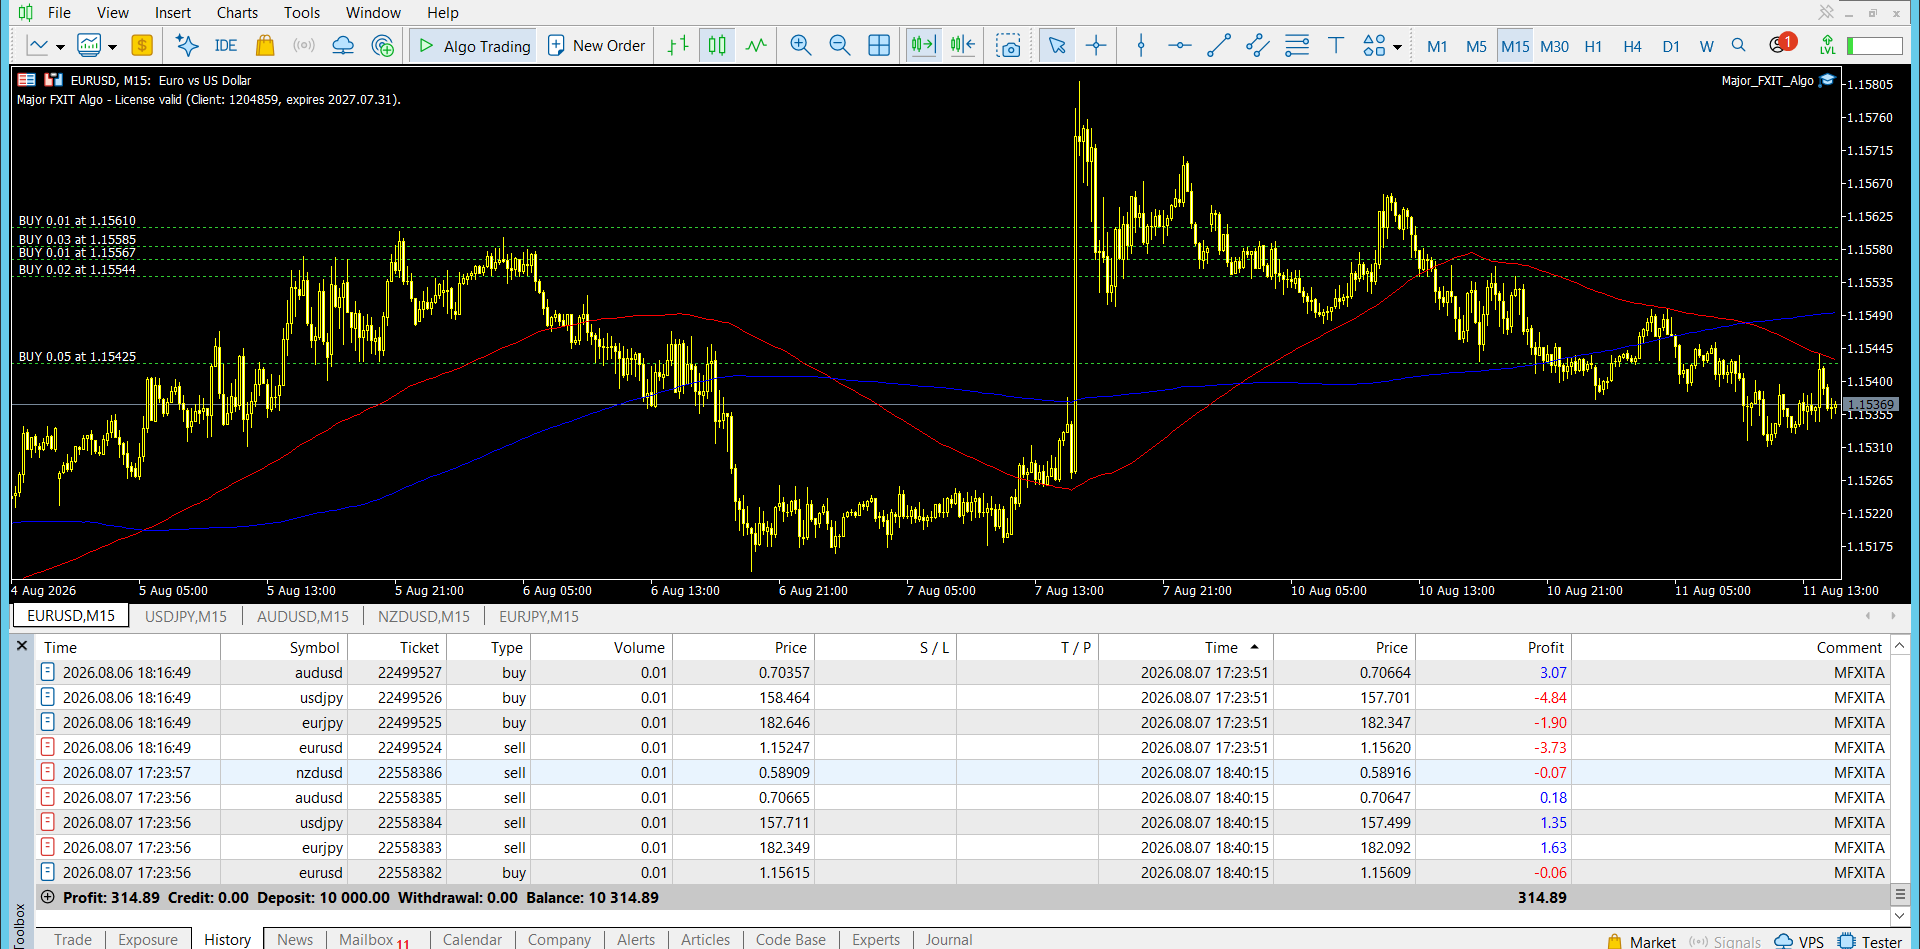The width and height of the screenshot is (1920, 949).
Task: Open the search magnifier icon
Action: coord(1739,45)
